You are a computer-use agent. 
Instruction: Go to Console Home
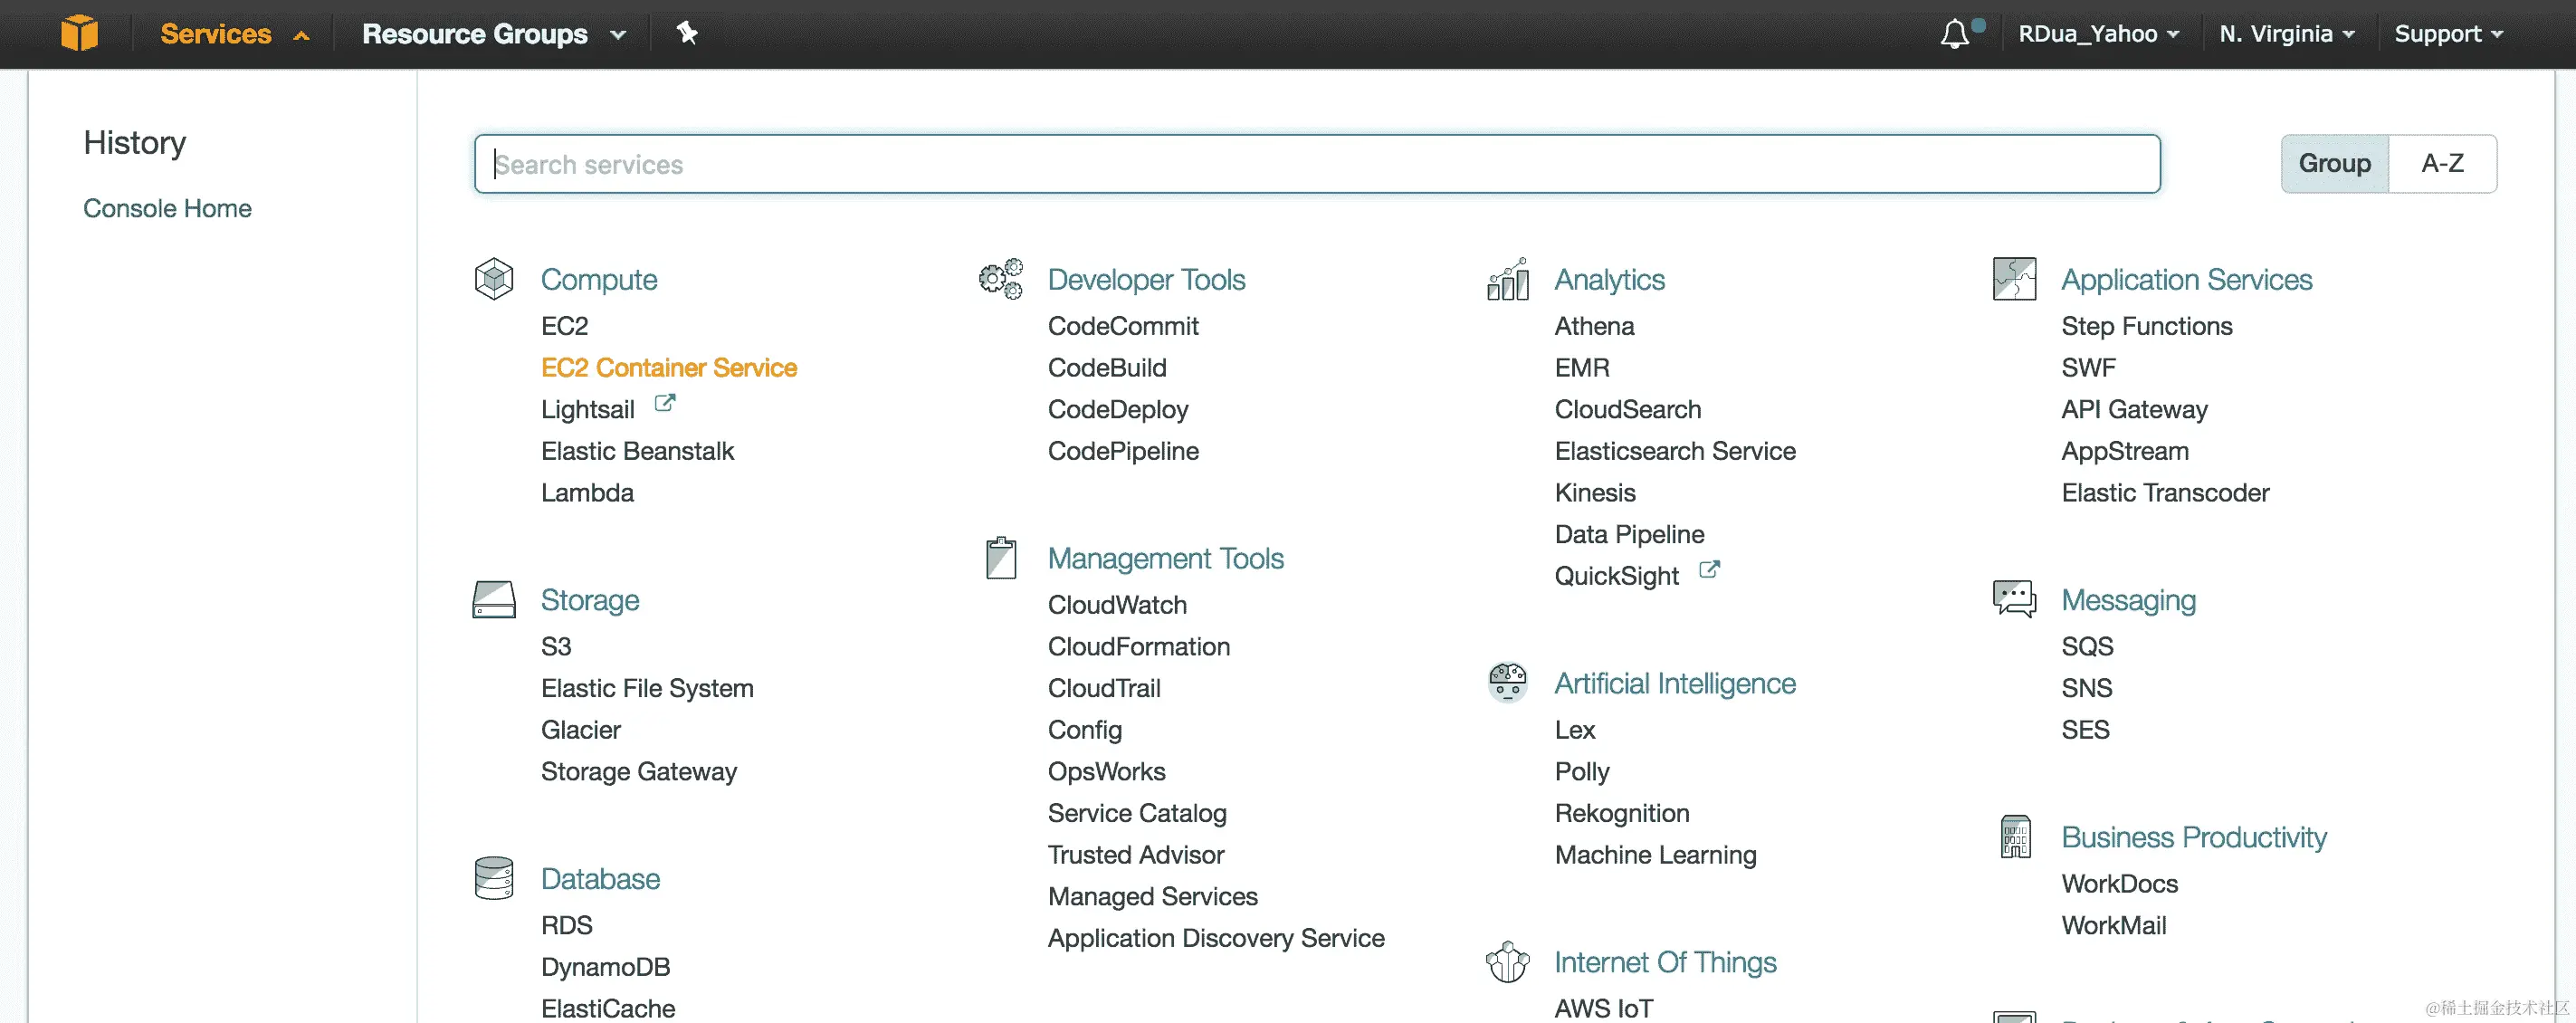pyautogui.click(x=167, y=208)
